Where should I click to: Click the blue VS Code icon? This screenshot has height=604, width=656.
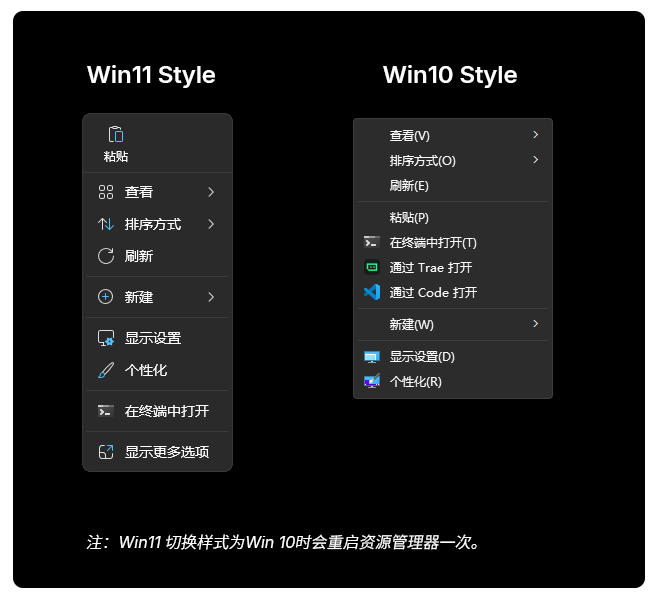(372, 292)
